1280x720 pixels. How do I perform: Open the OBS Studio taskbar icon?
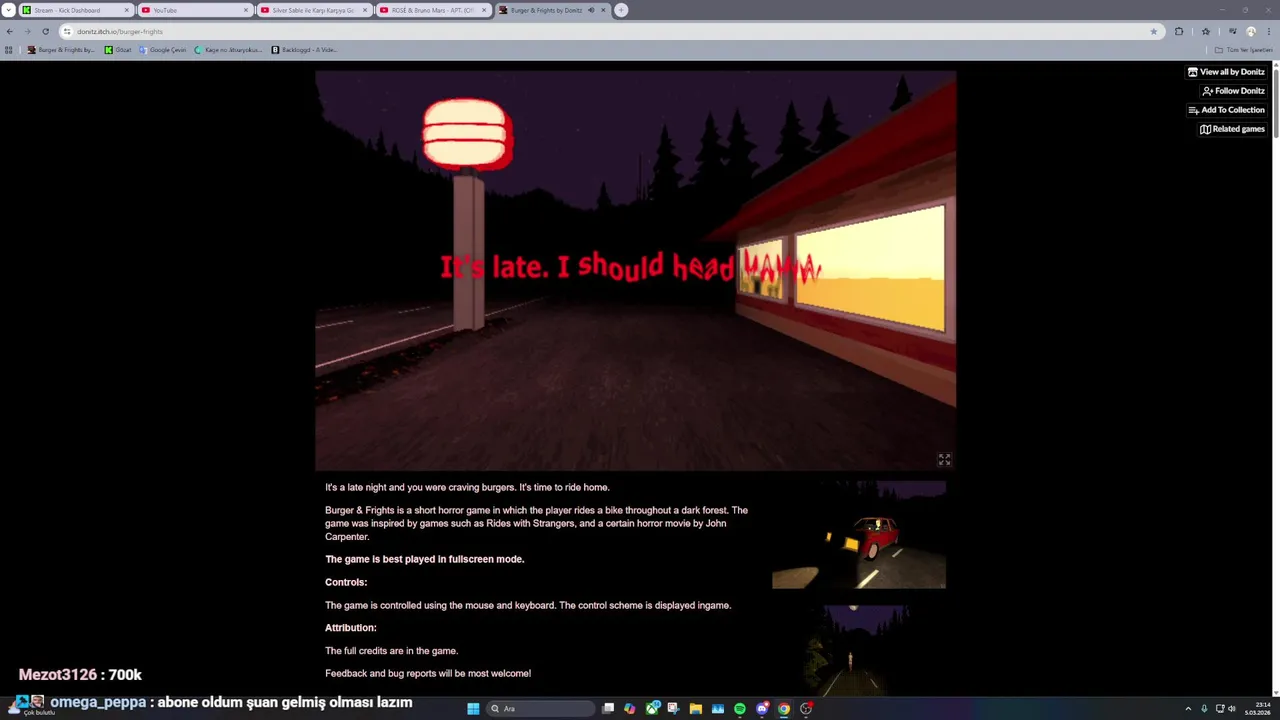(x=806, y=709)
